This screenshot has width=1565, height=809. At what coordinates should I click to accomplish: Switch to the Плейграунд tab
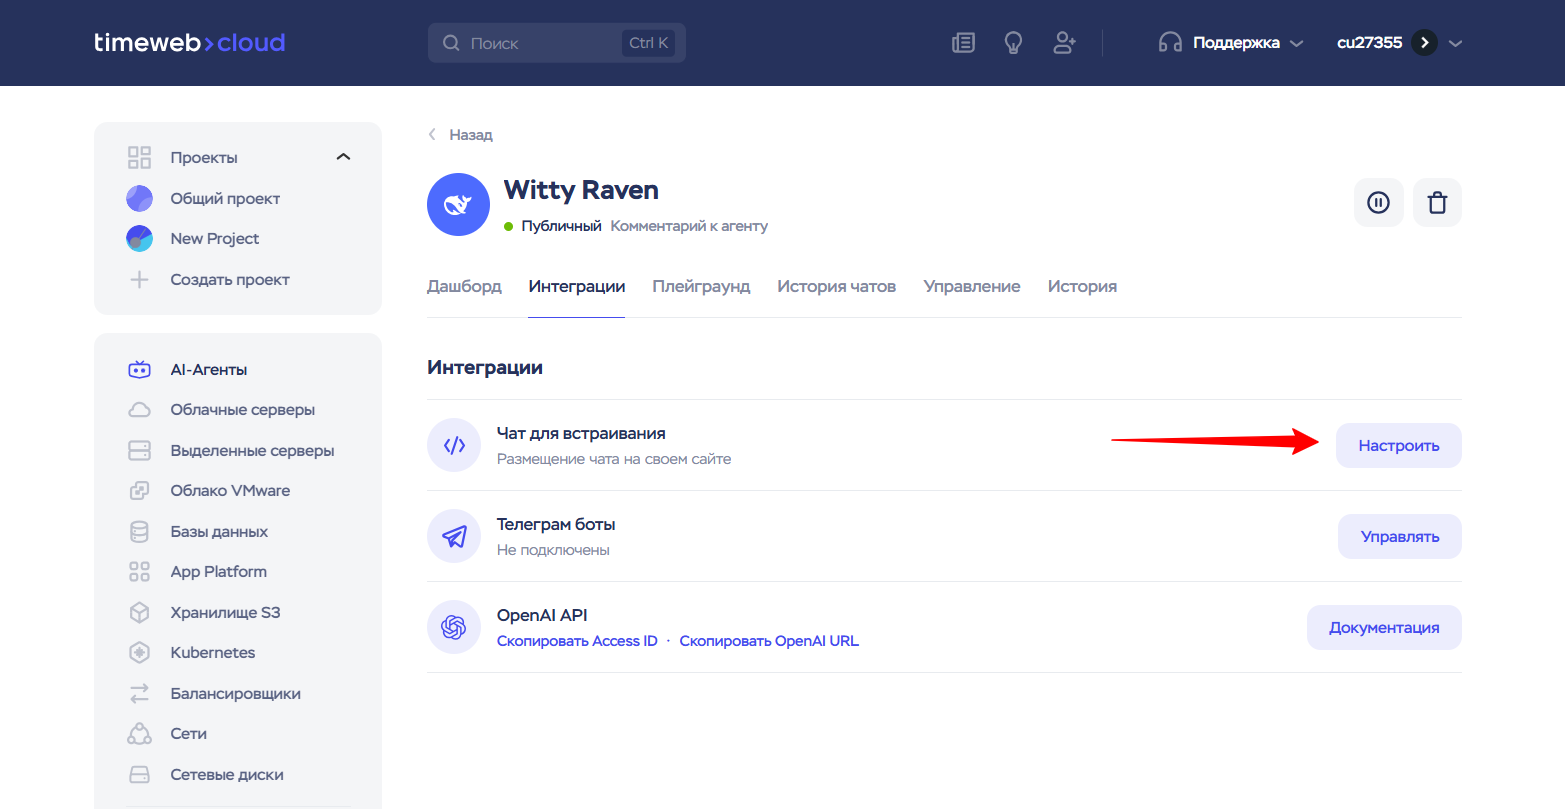701,287
